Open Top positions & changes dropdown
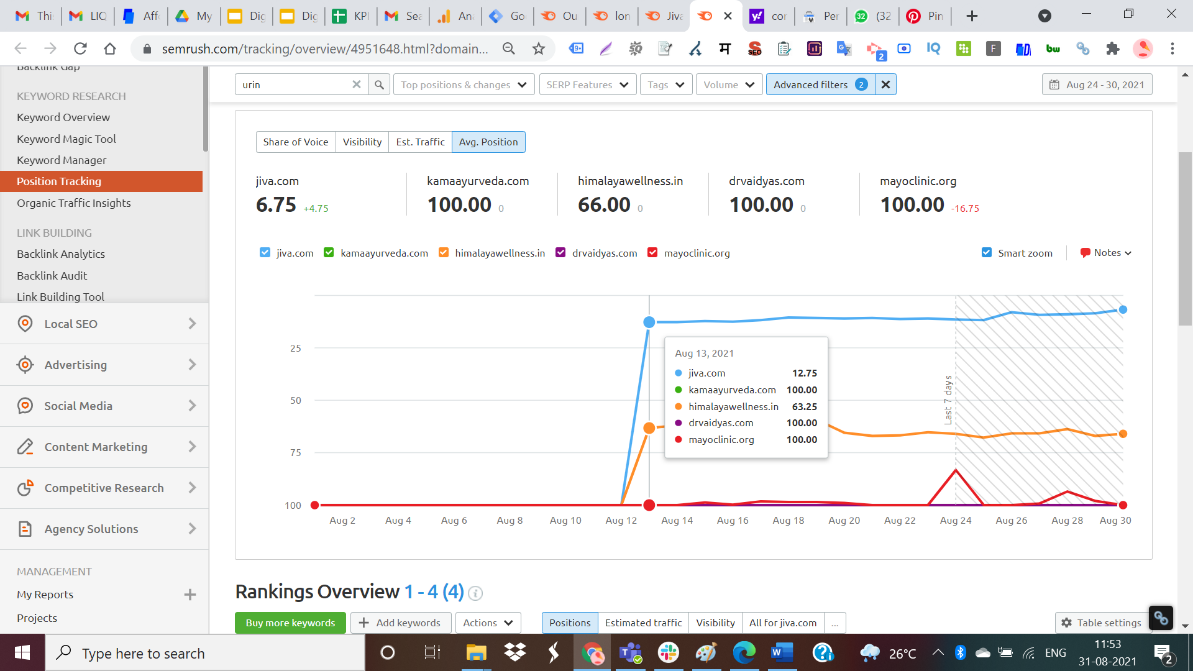 463,84
